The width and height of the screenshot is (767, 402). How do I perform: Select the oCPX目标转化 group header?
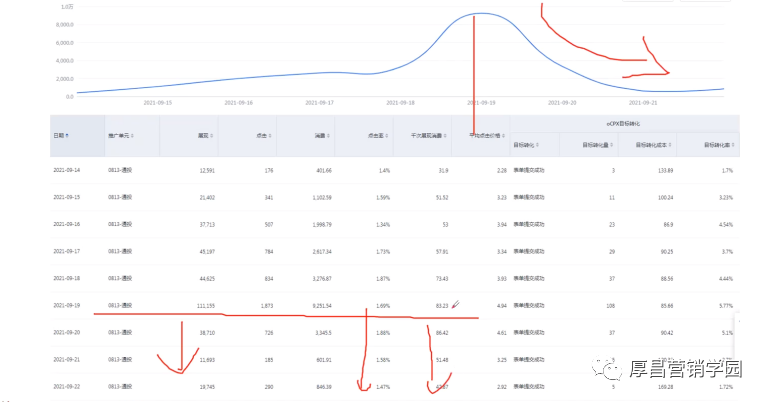point(623,124)
